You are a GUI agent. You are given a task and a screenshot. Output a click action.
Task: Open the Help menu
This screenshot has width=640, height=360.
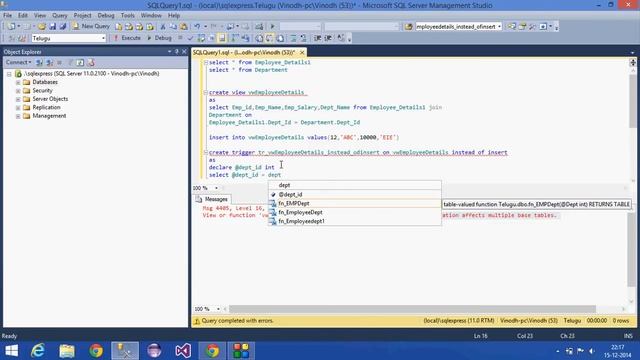174,16
